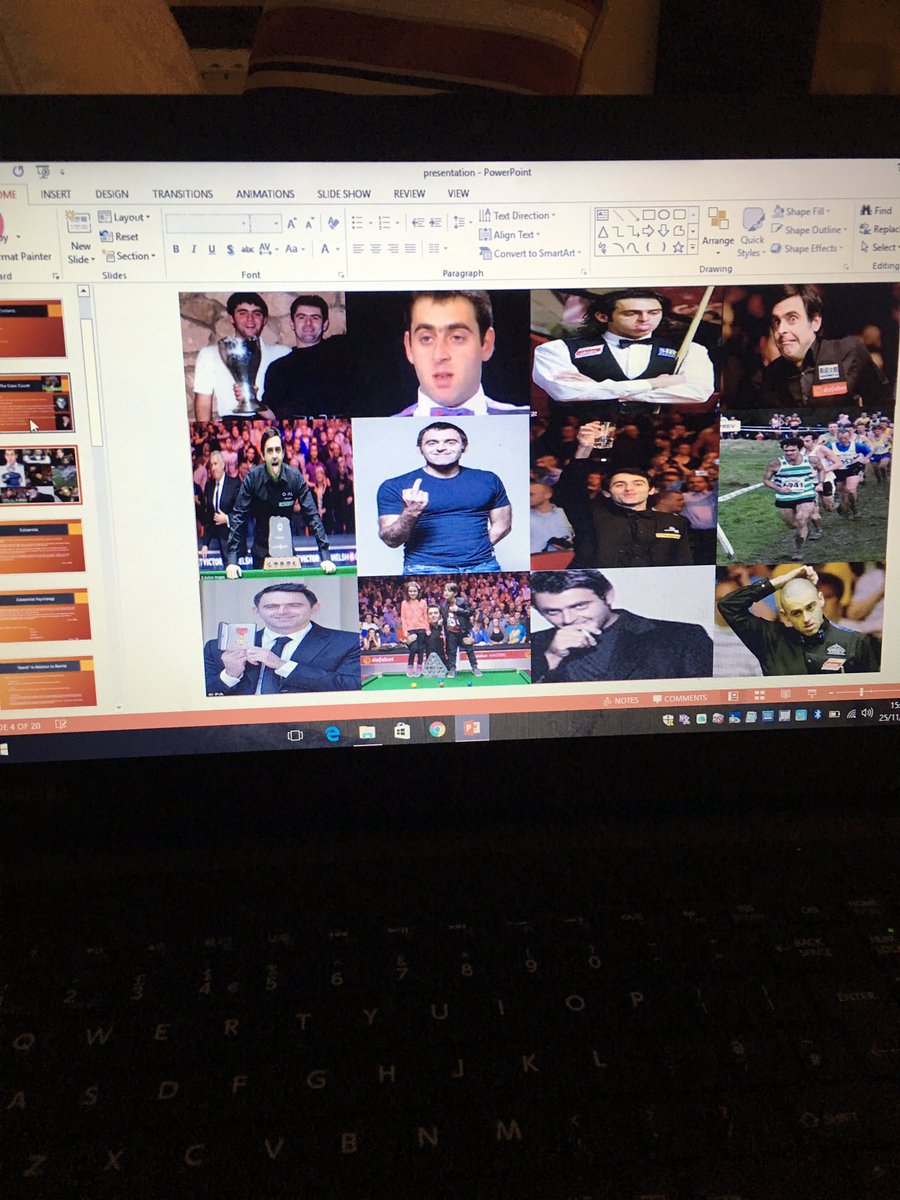The width and height of the screenshot is (900, 1200).
Task: Open the font size combo box
Action: tap(266, 223)
